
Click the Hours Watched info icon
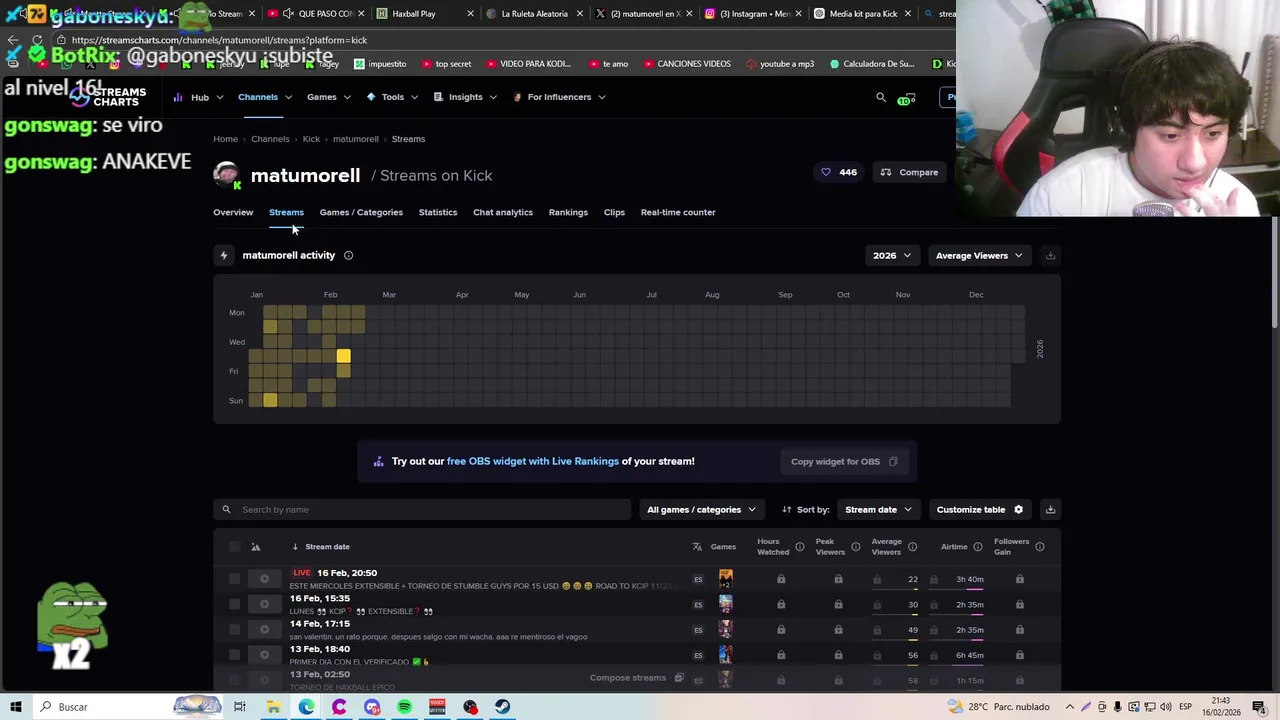pyautogui.click(x=799, y=547)
